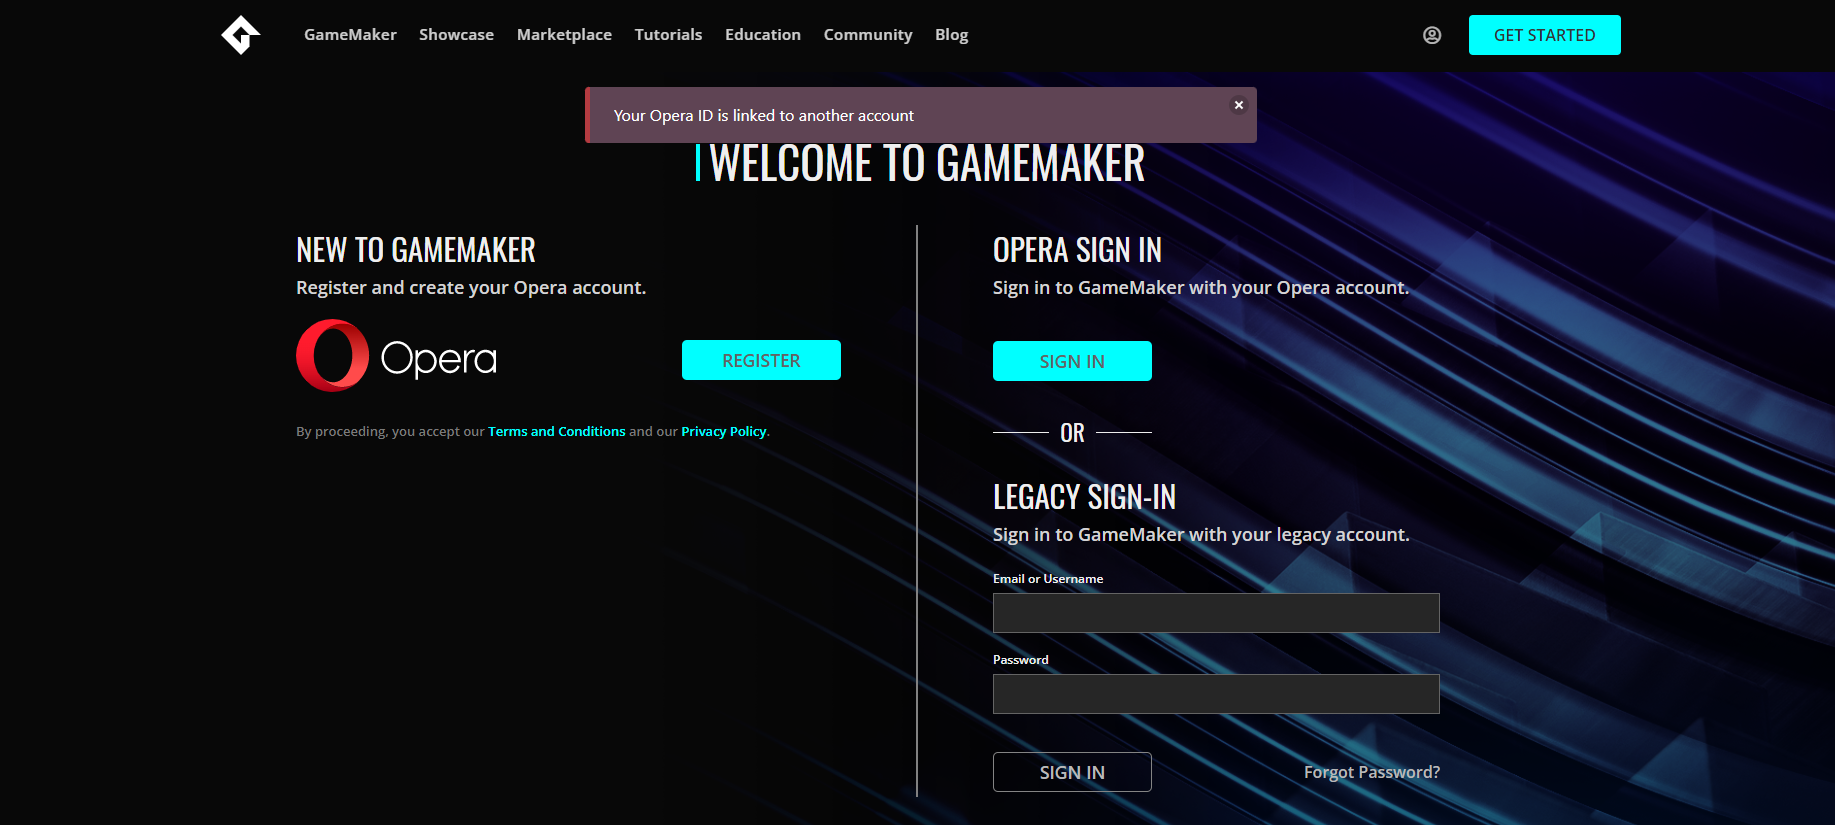This screenshot has height=825, width=1835.
Task: Click into the Password field
Action: click(1215, 694)
